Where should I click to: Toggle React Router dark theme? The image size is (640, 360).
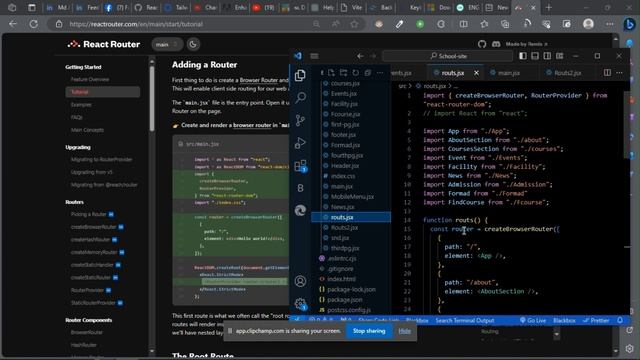[193, 44]
